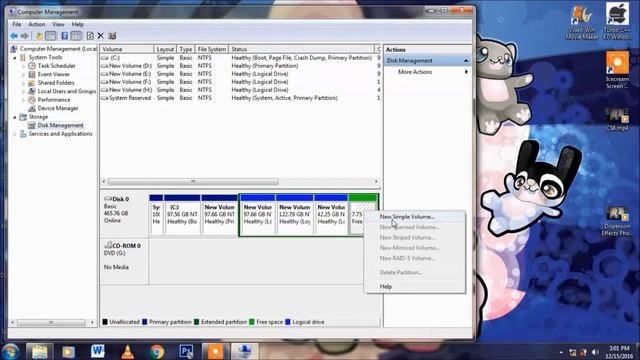Screen dimensions: 640x360
Task: Click the Forward arrow in the toolbar
Action: [24, 36]
